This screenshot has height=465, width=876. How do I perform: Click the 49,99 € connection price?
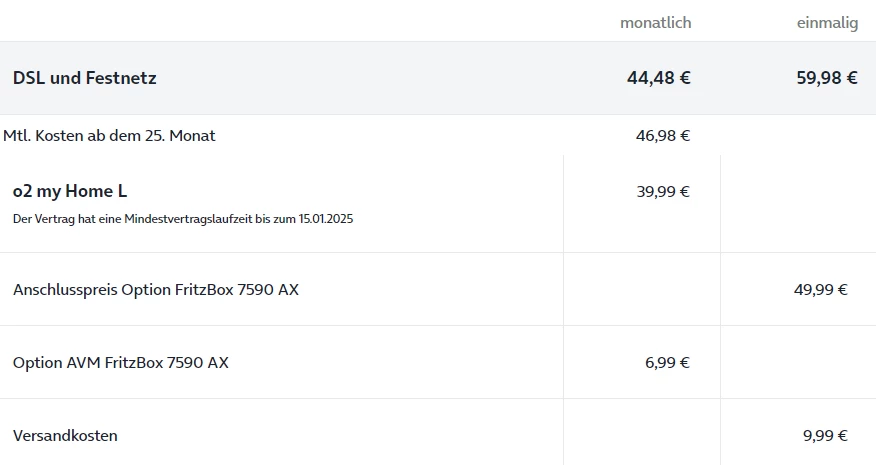(x=820, y=290)
